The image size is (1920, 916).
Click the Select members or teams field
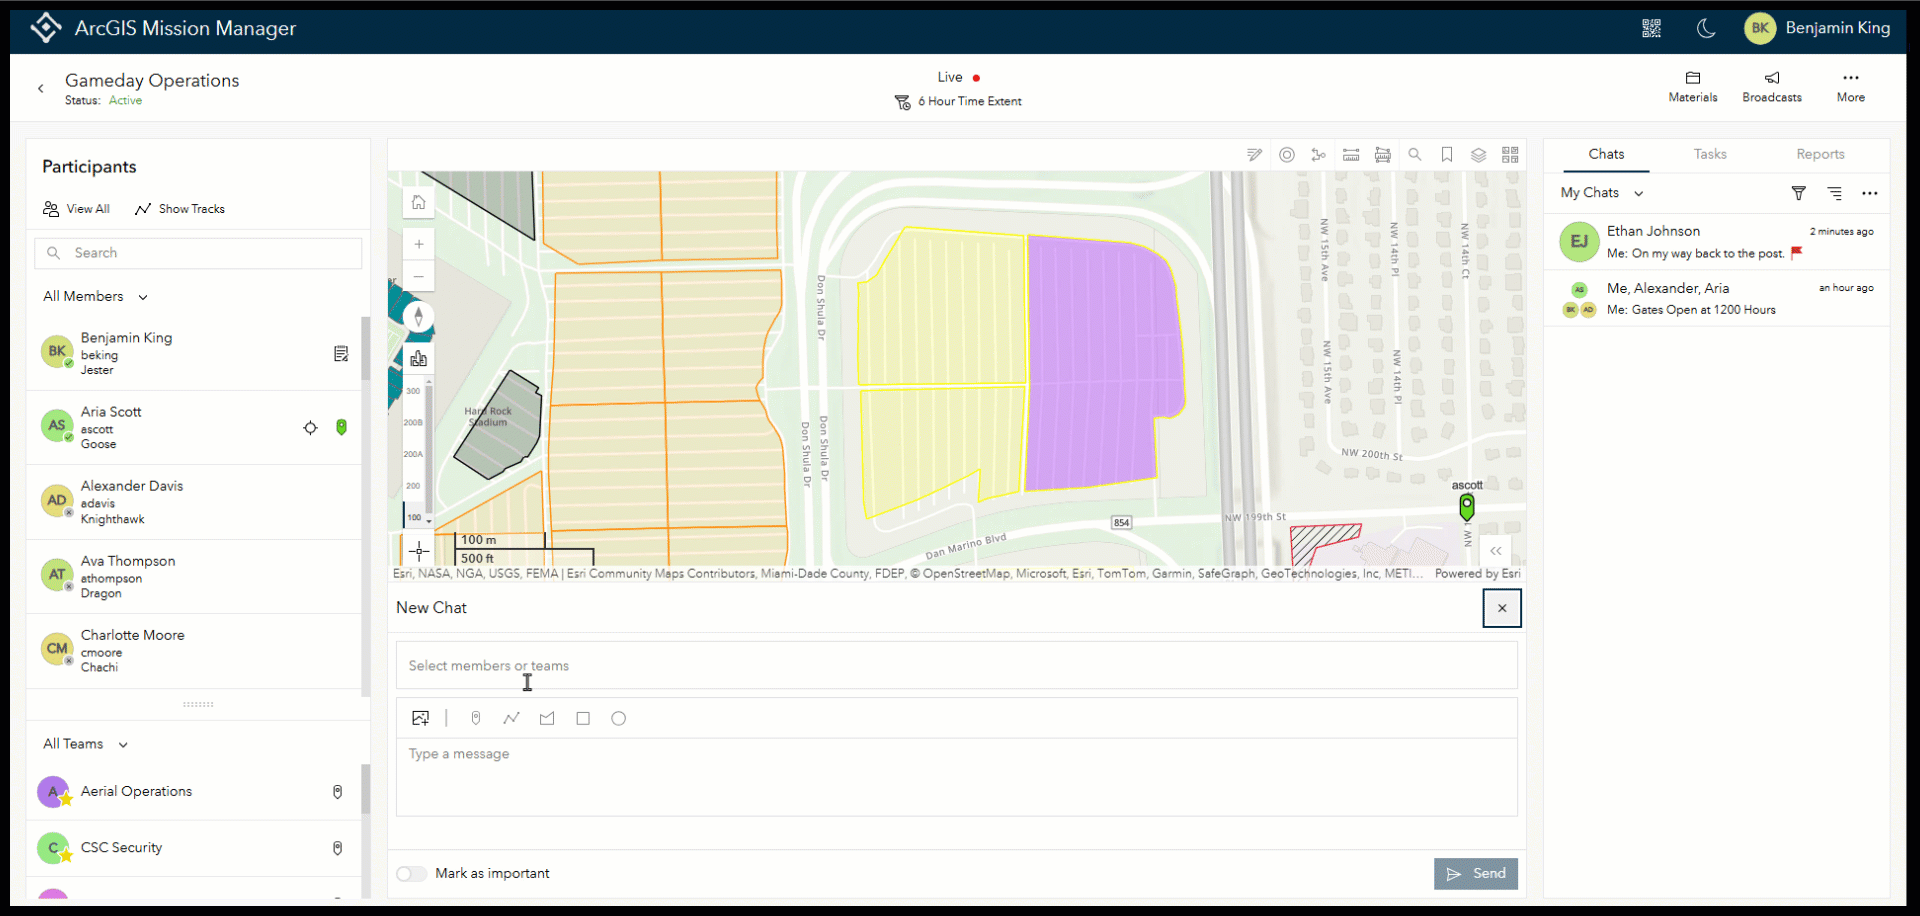point(957,666)
